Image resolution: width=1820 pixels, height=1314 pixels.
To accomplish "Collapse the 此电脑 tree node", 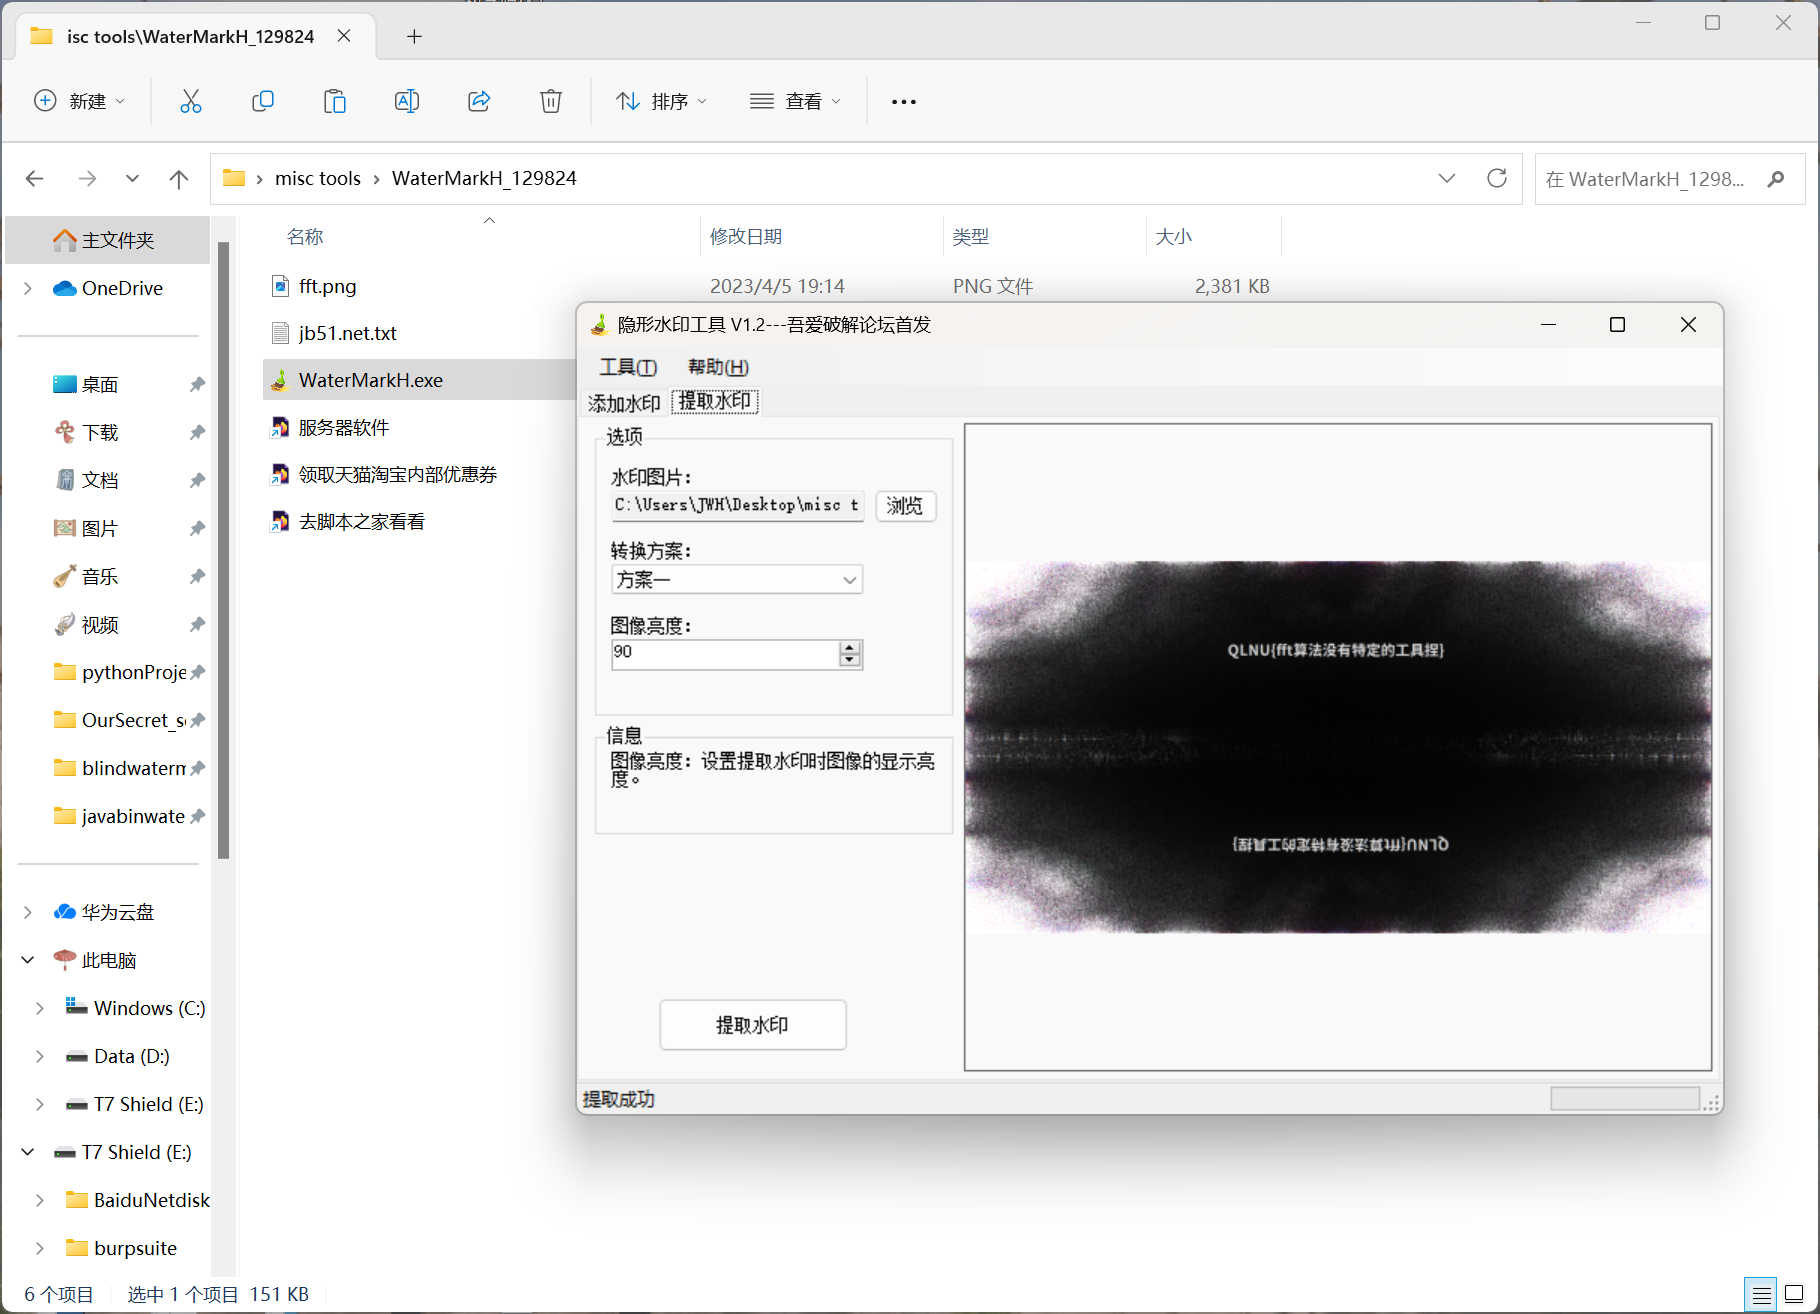I will pos(28,960).
